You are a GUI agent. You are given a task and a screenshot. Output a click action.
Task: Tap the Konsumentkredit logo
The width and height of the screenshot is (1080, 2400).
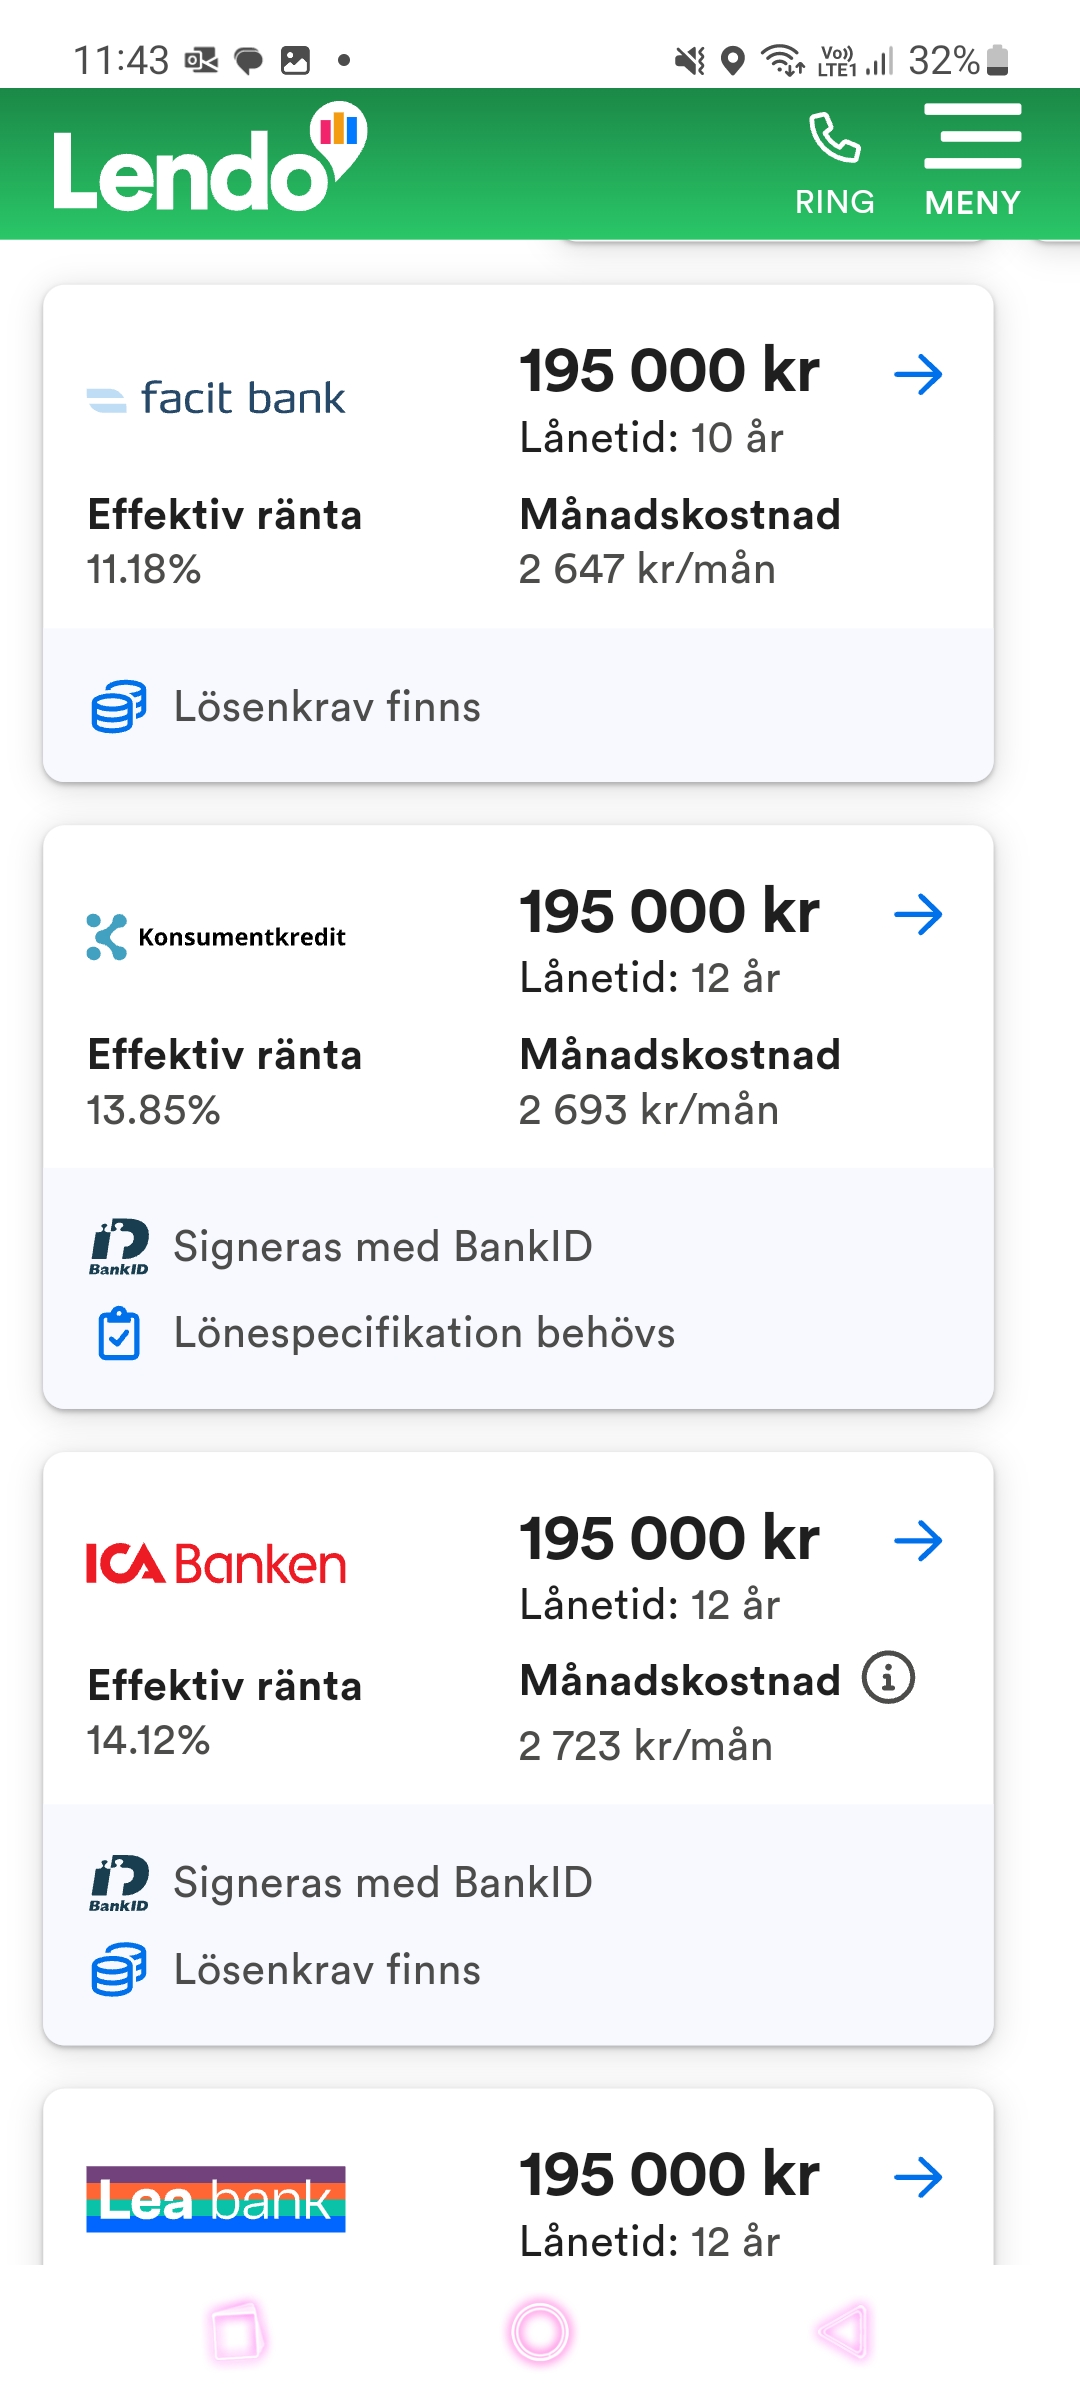(x=216, y=937)
